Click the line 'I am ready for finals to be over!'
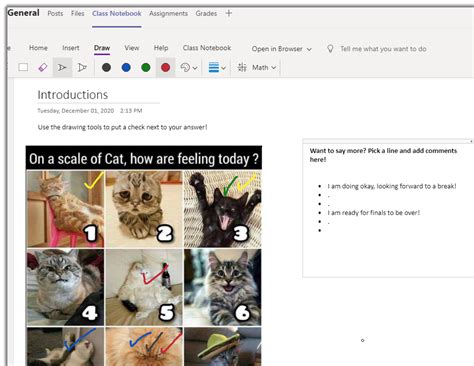The image size is (474, 366). (x=374, y=213)
